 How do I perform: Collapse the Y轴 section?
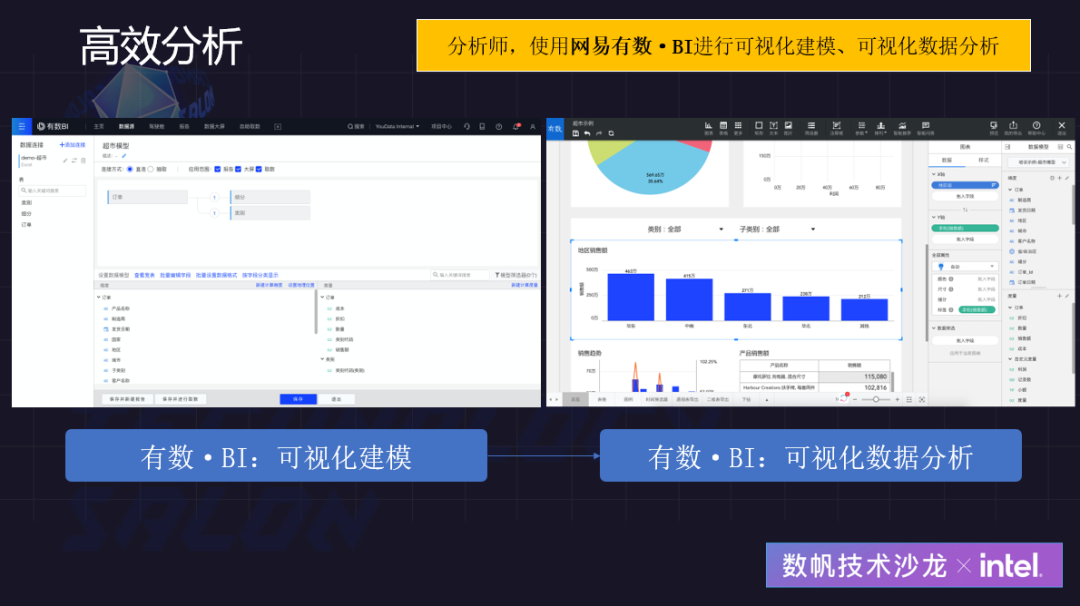(934, 218)
